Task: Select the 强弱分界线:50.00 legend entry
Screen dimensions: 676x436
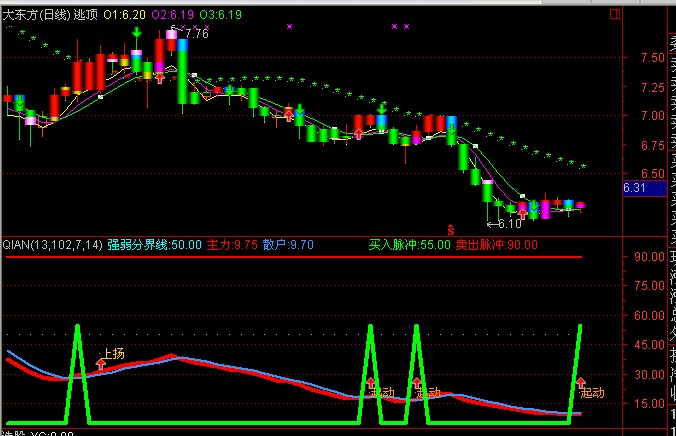Action: pyautogui.click(x=154, y=243)
